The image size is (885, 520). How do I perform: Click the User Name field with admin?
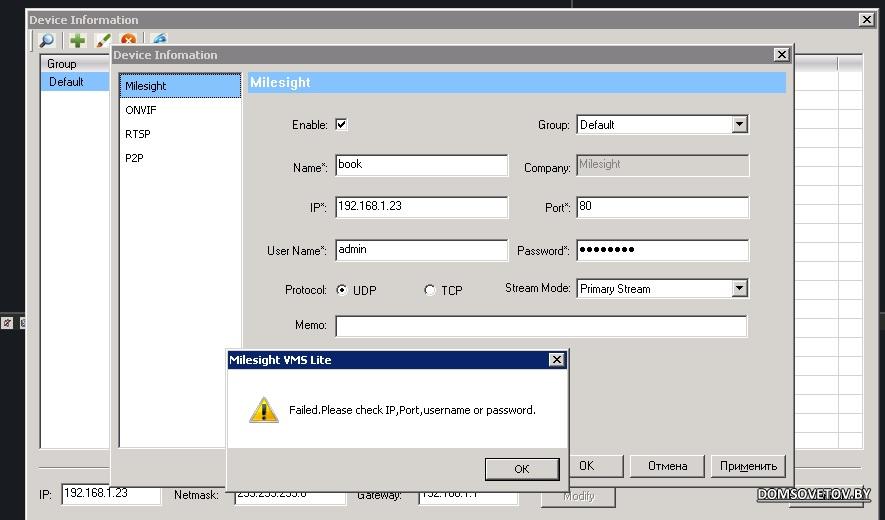(422, 250)
